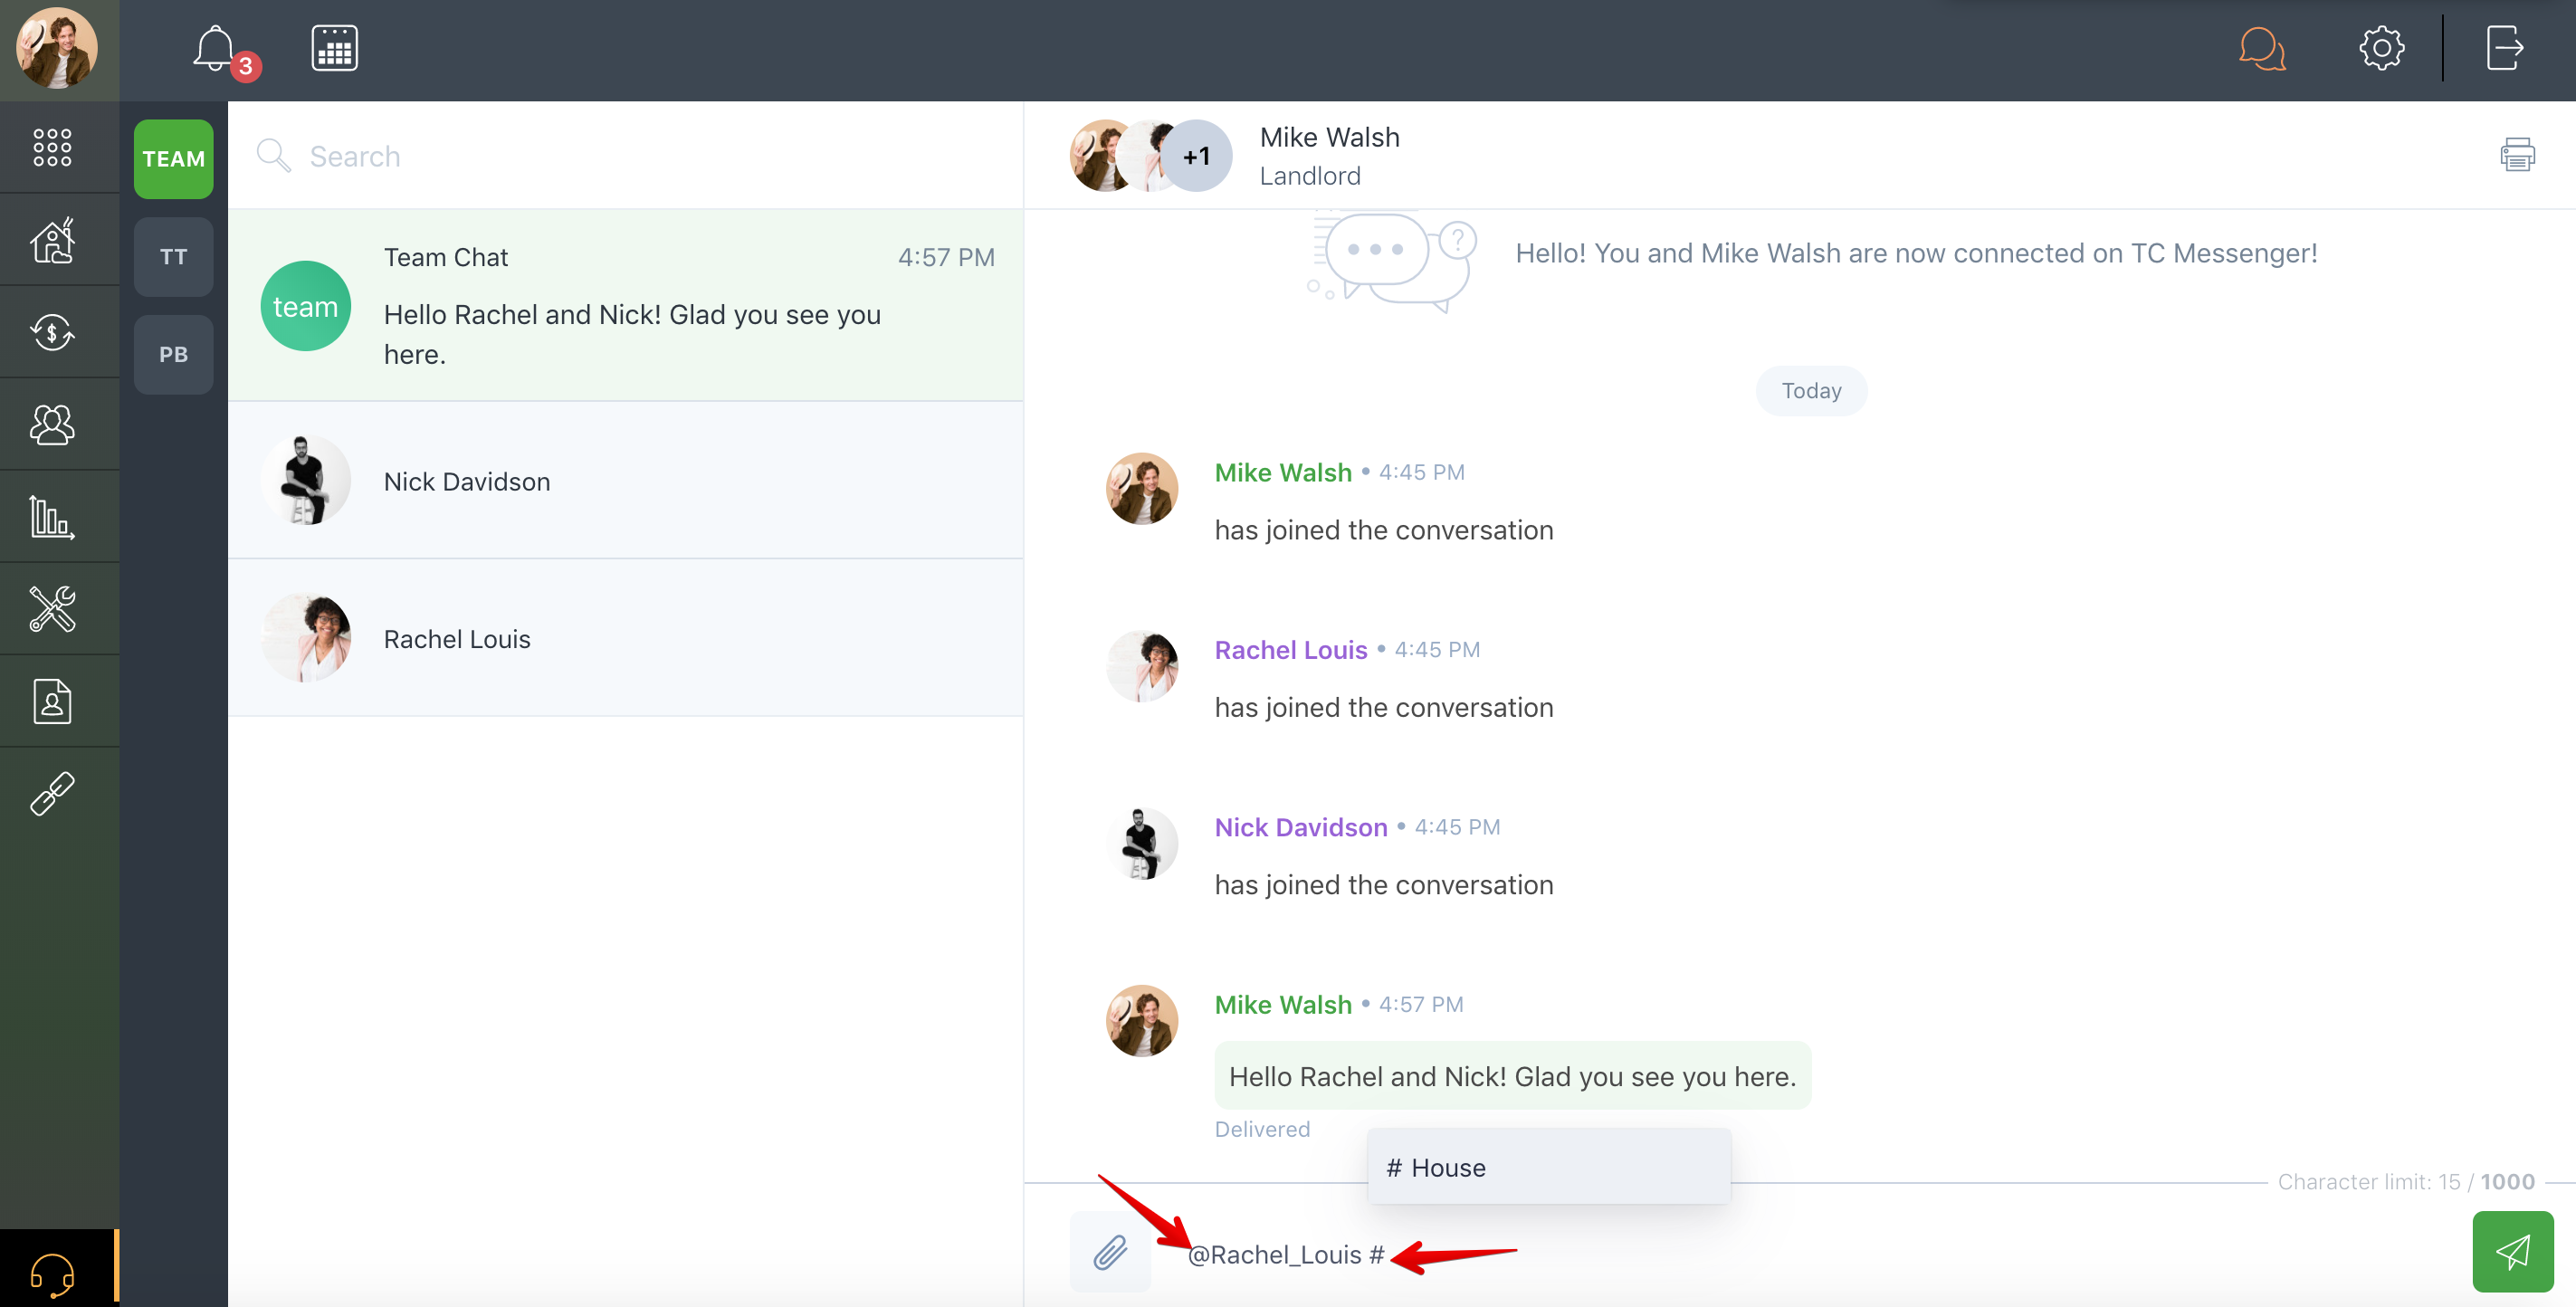The image size is (2576, 1307).
Task: Click Mike Walsh title in chat header
Action: (1329, 137)
